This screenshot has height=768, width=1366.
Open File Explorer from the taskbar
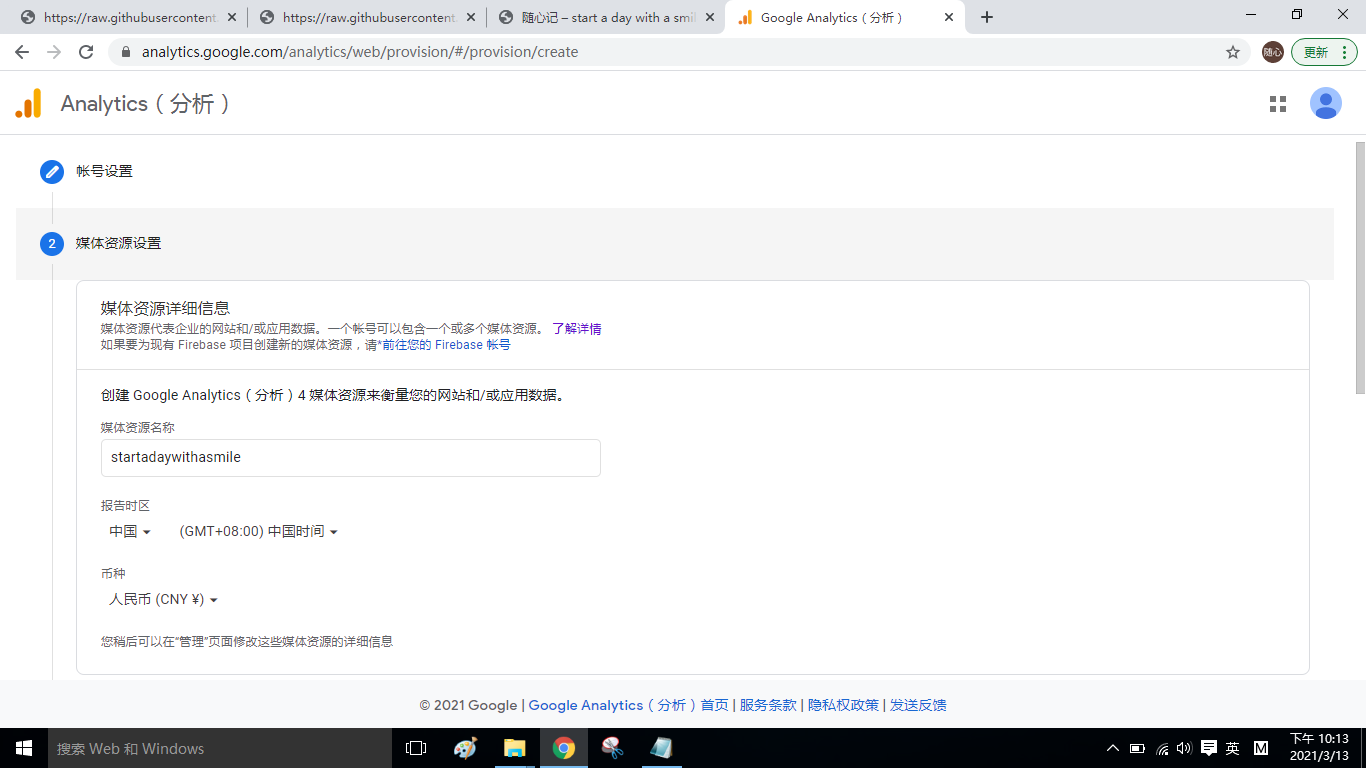(x=514, y=748)
